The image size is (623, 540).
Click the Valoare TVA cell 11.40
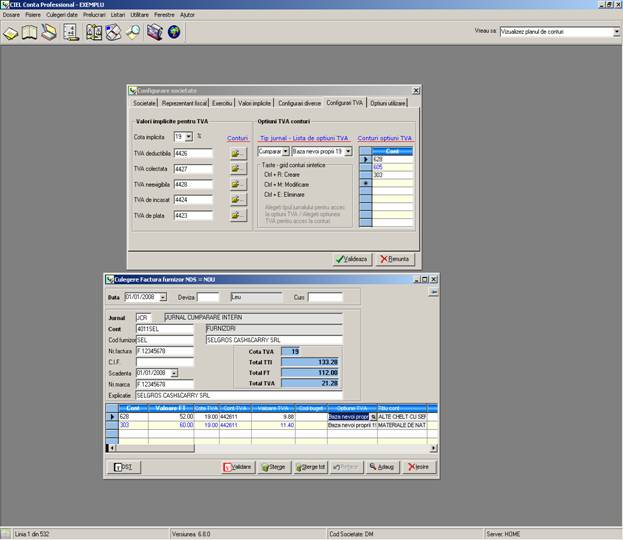(273, 425)
